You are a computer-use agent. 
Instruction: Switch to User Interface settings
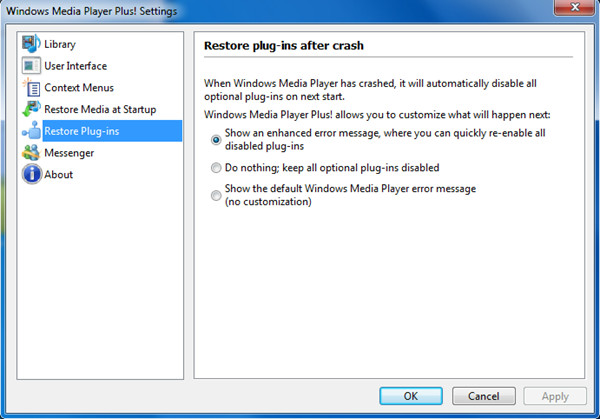point(75,66)
